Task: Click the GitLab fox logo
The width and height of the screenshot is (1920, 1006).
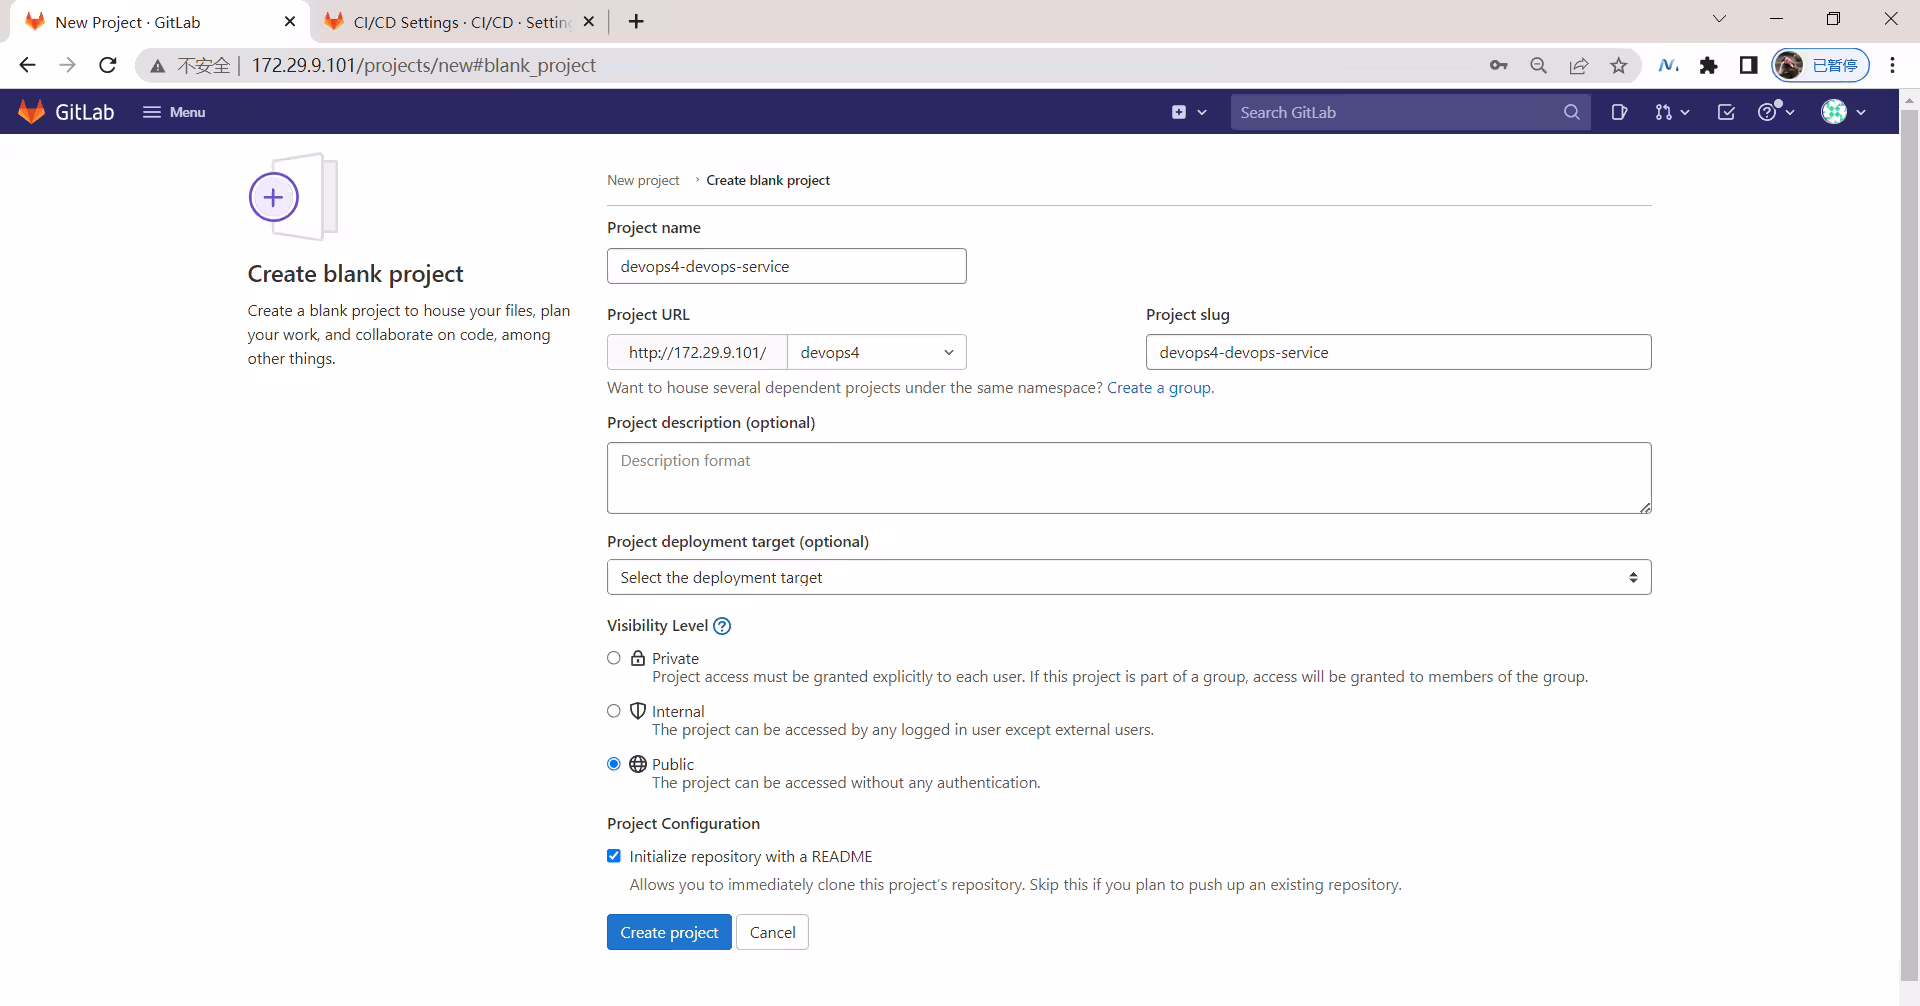Action: coord(32,112)
